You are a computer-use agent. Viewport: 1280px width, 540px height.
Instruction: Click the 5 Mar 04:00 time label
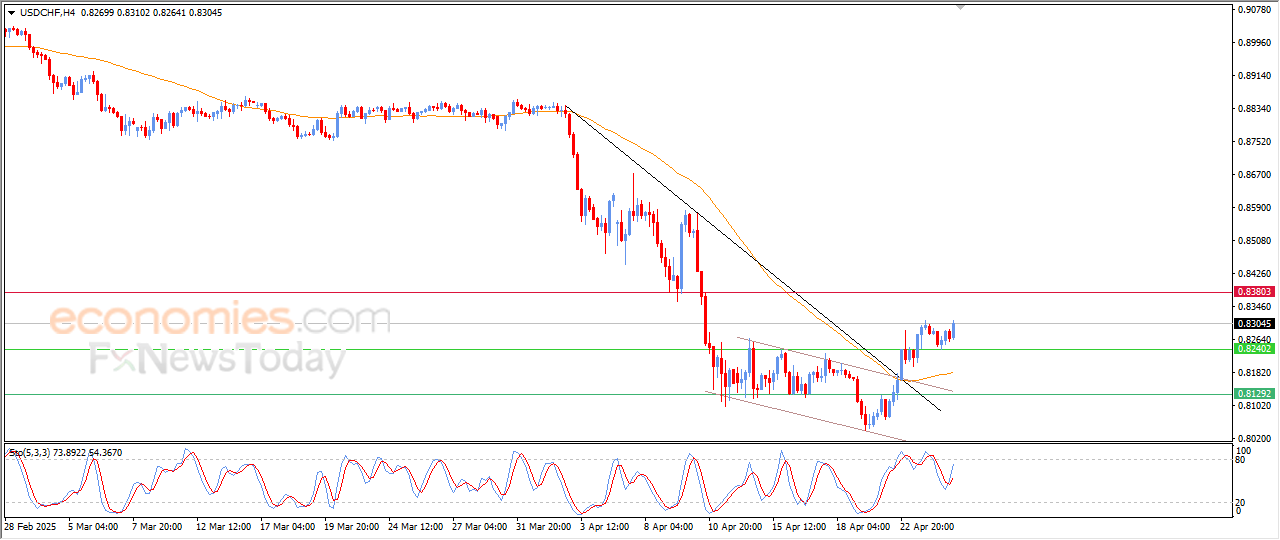(92, 526)
